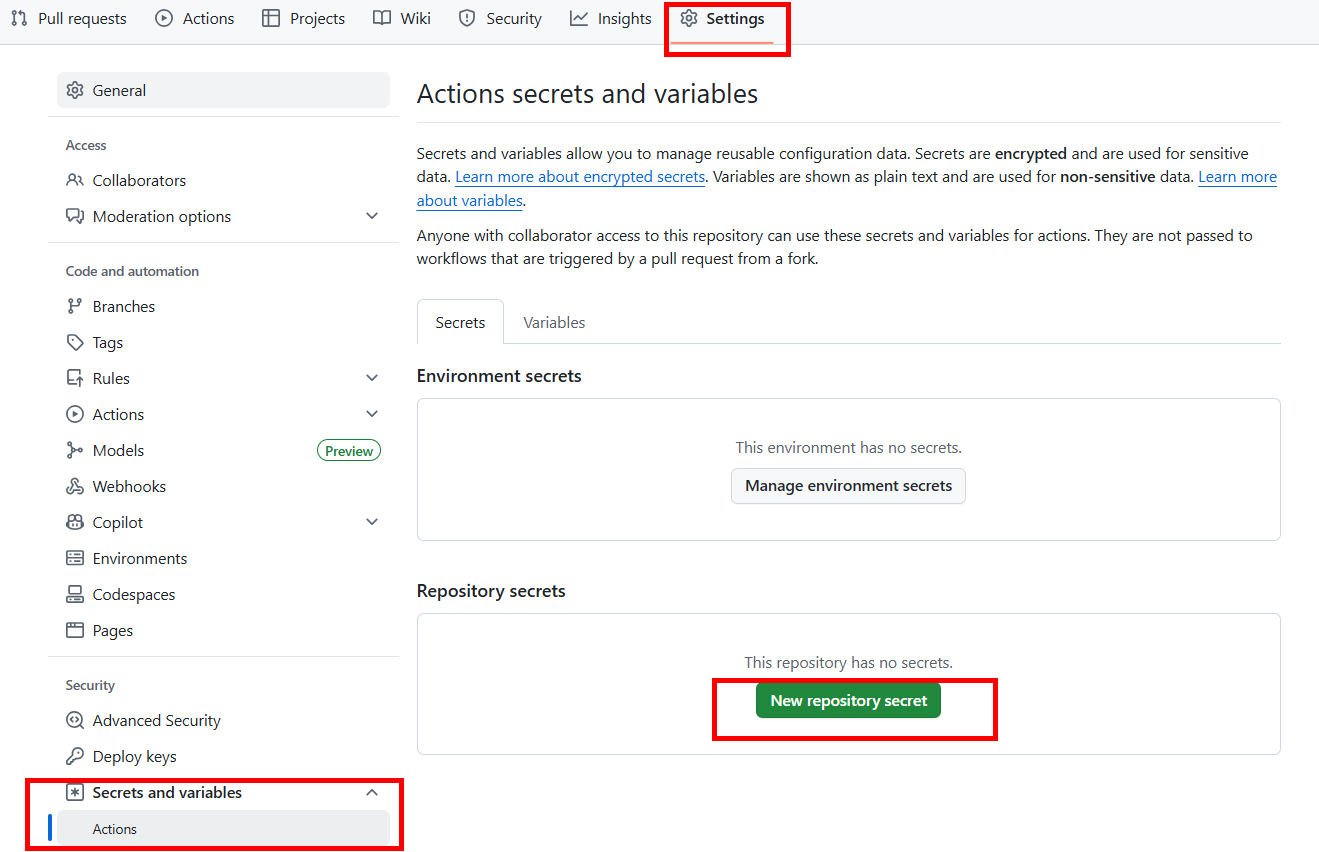
Task: Switch to the Variables tab
Action: 554,322
